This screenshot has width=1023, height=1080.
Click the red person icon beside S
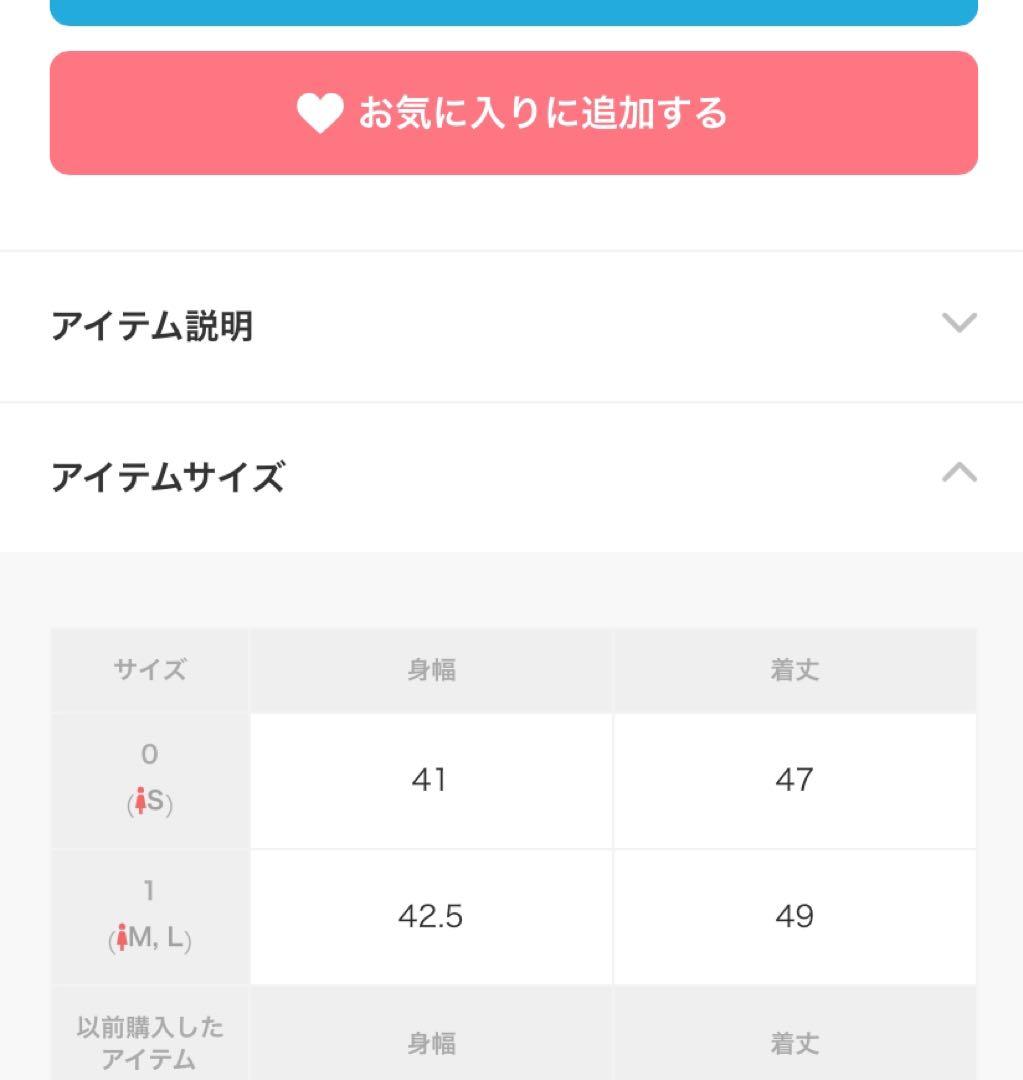pos(141,802)
